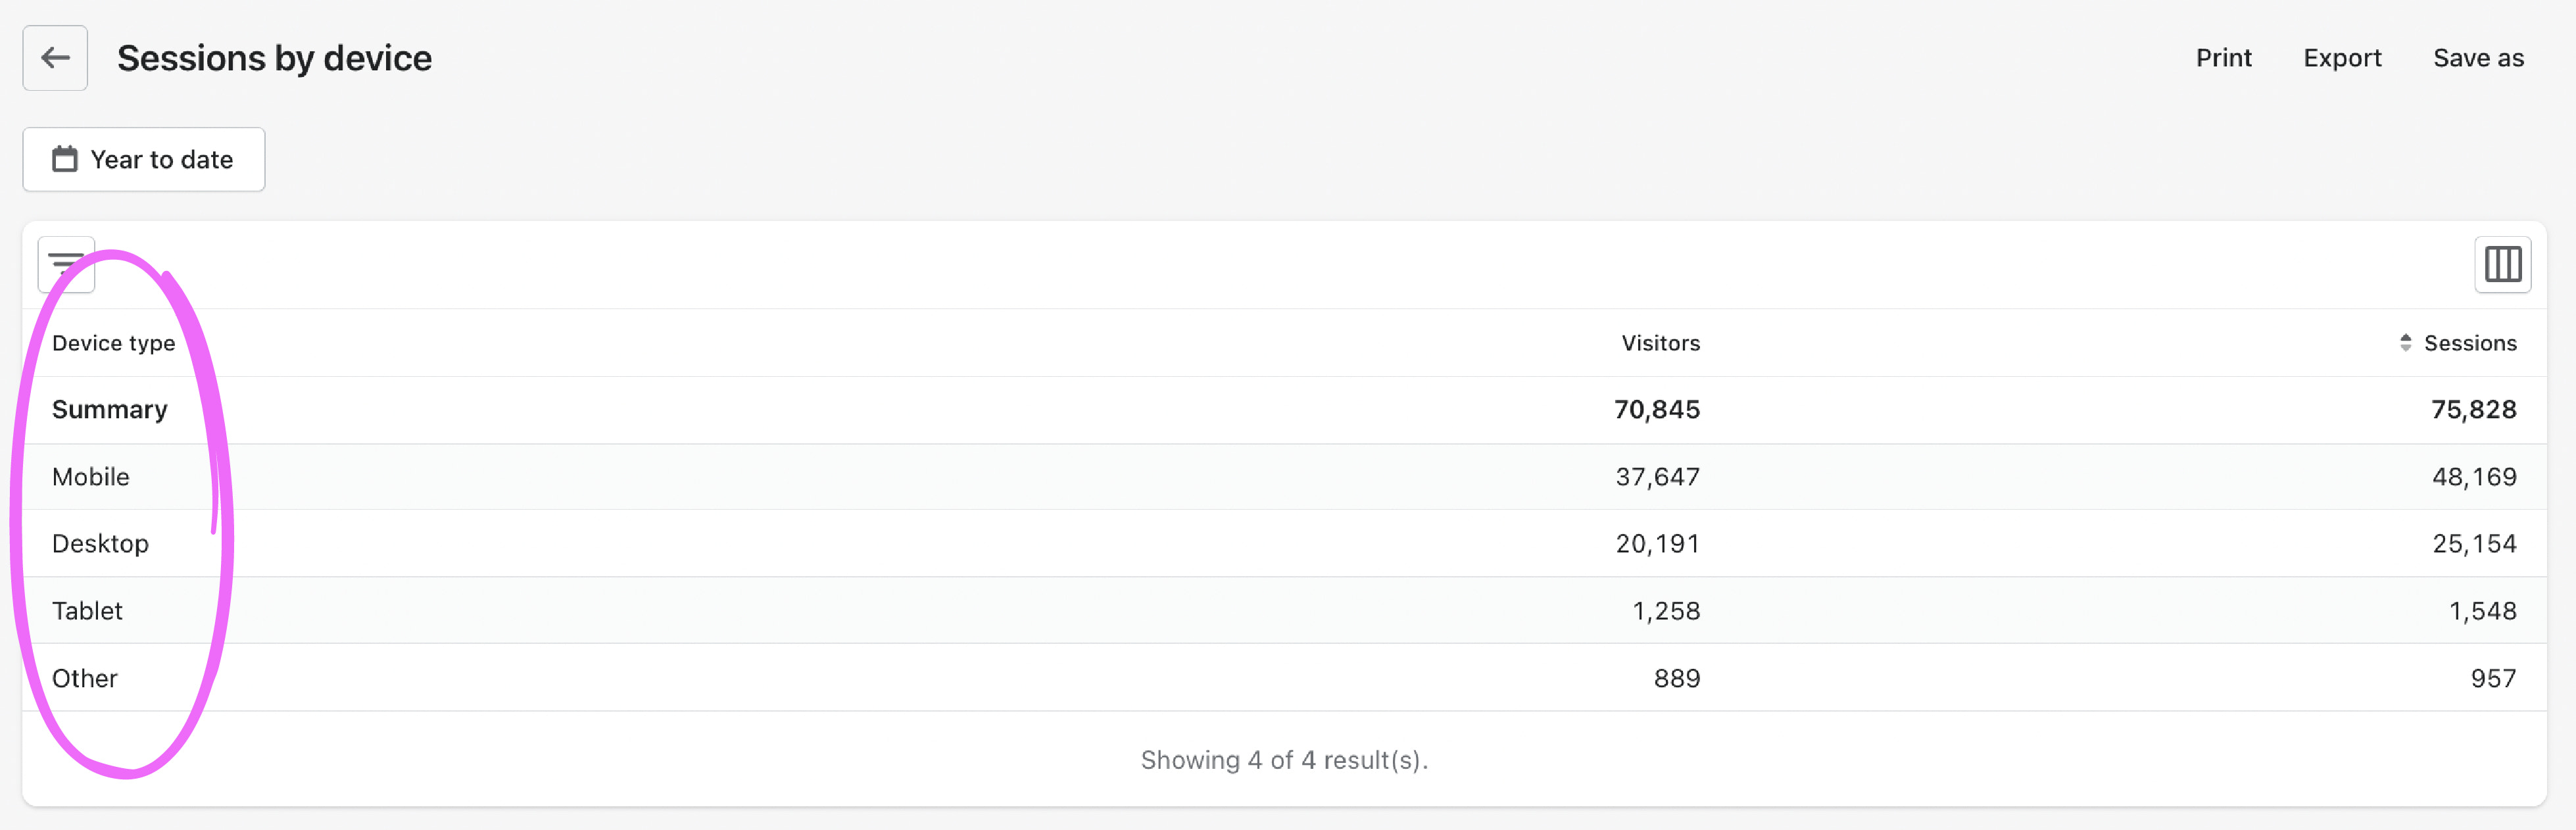Toggle the Sessions sort arrows
This screenshot has height=830, width=2576.
click(2405, 343)
